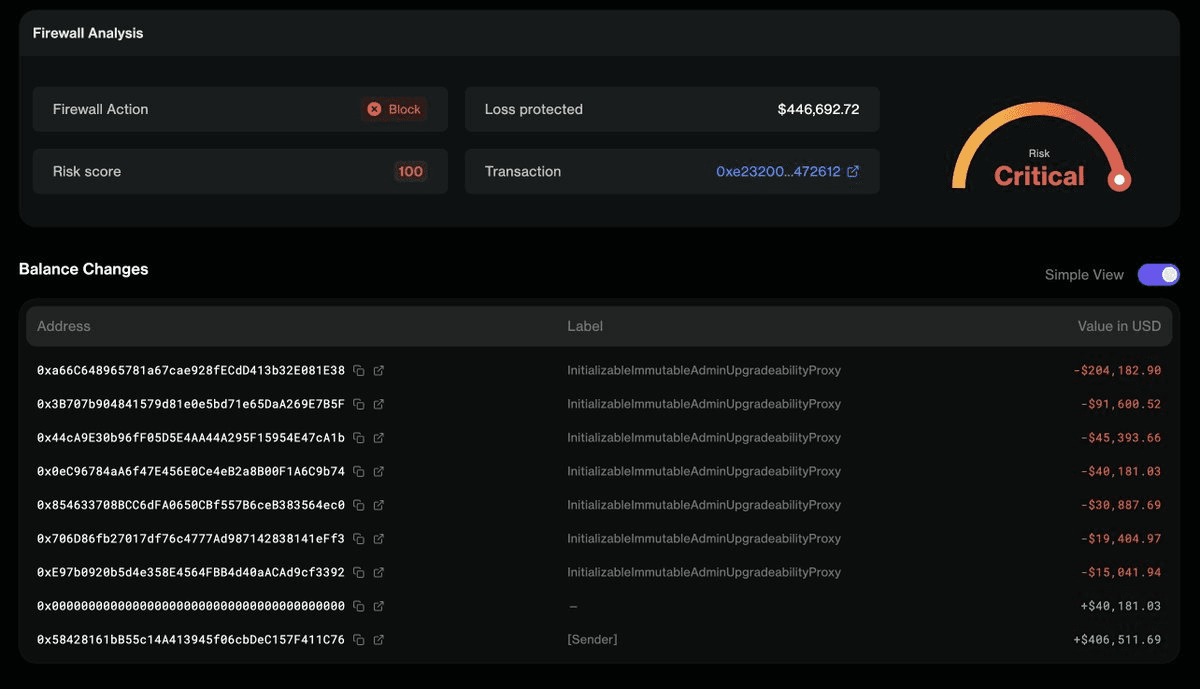
Task: Click proxy label in the 0xa66C6489 row
Action: pyautogui.click(x=704, y=371)
